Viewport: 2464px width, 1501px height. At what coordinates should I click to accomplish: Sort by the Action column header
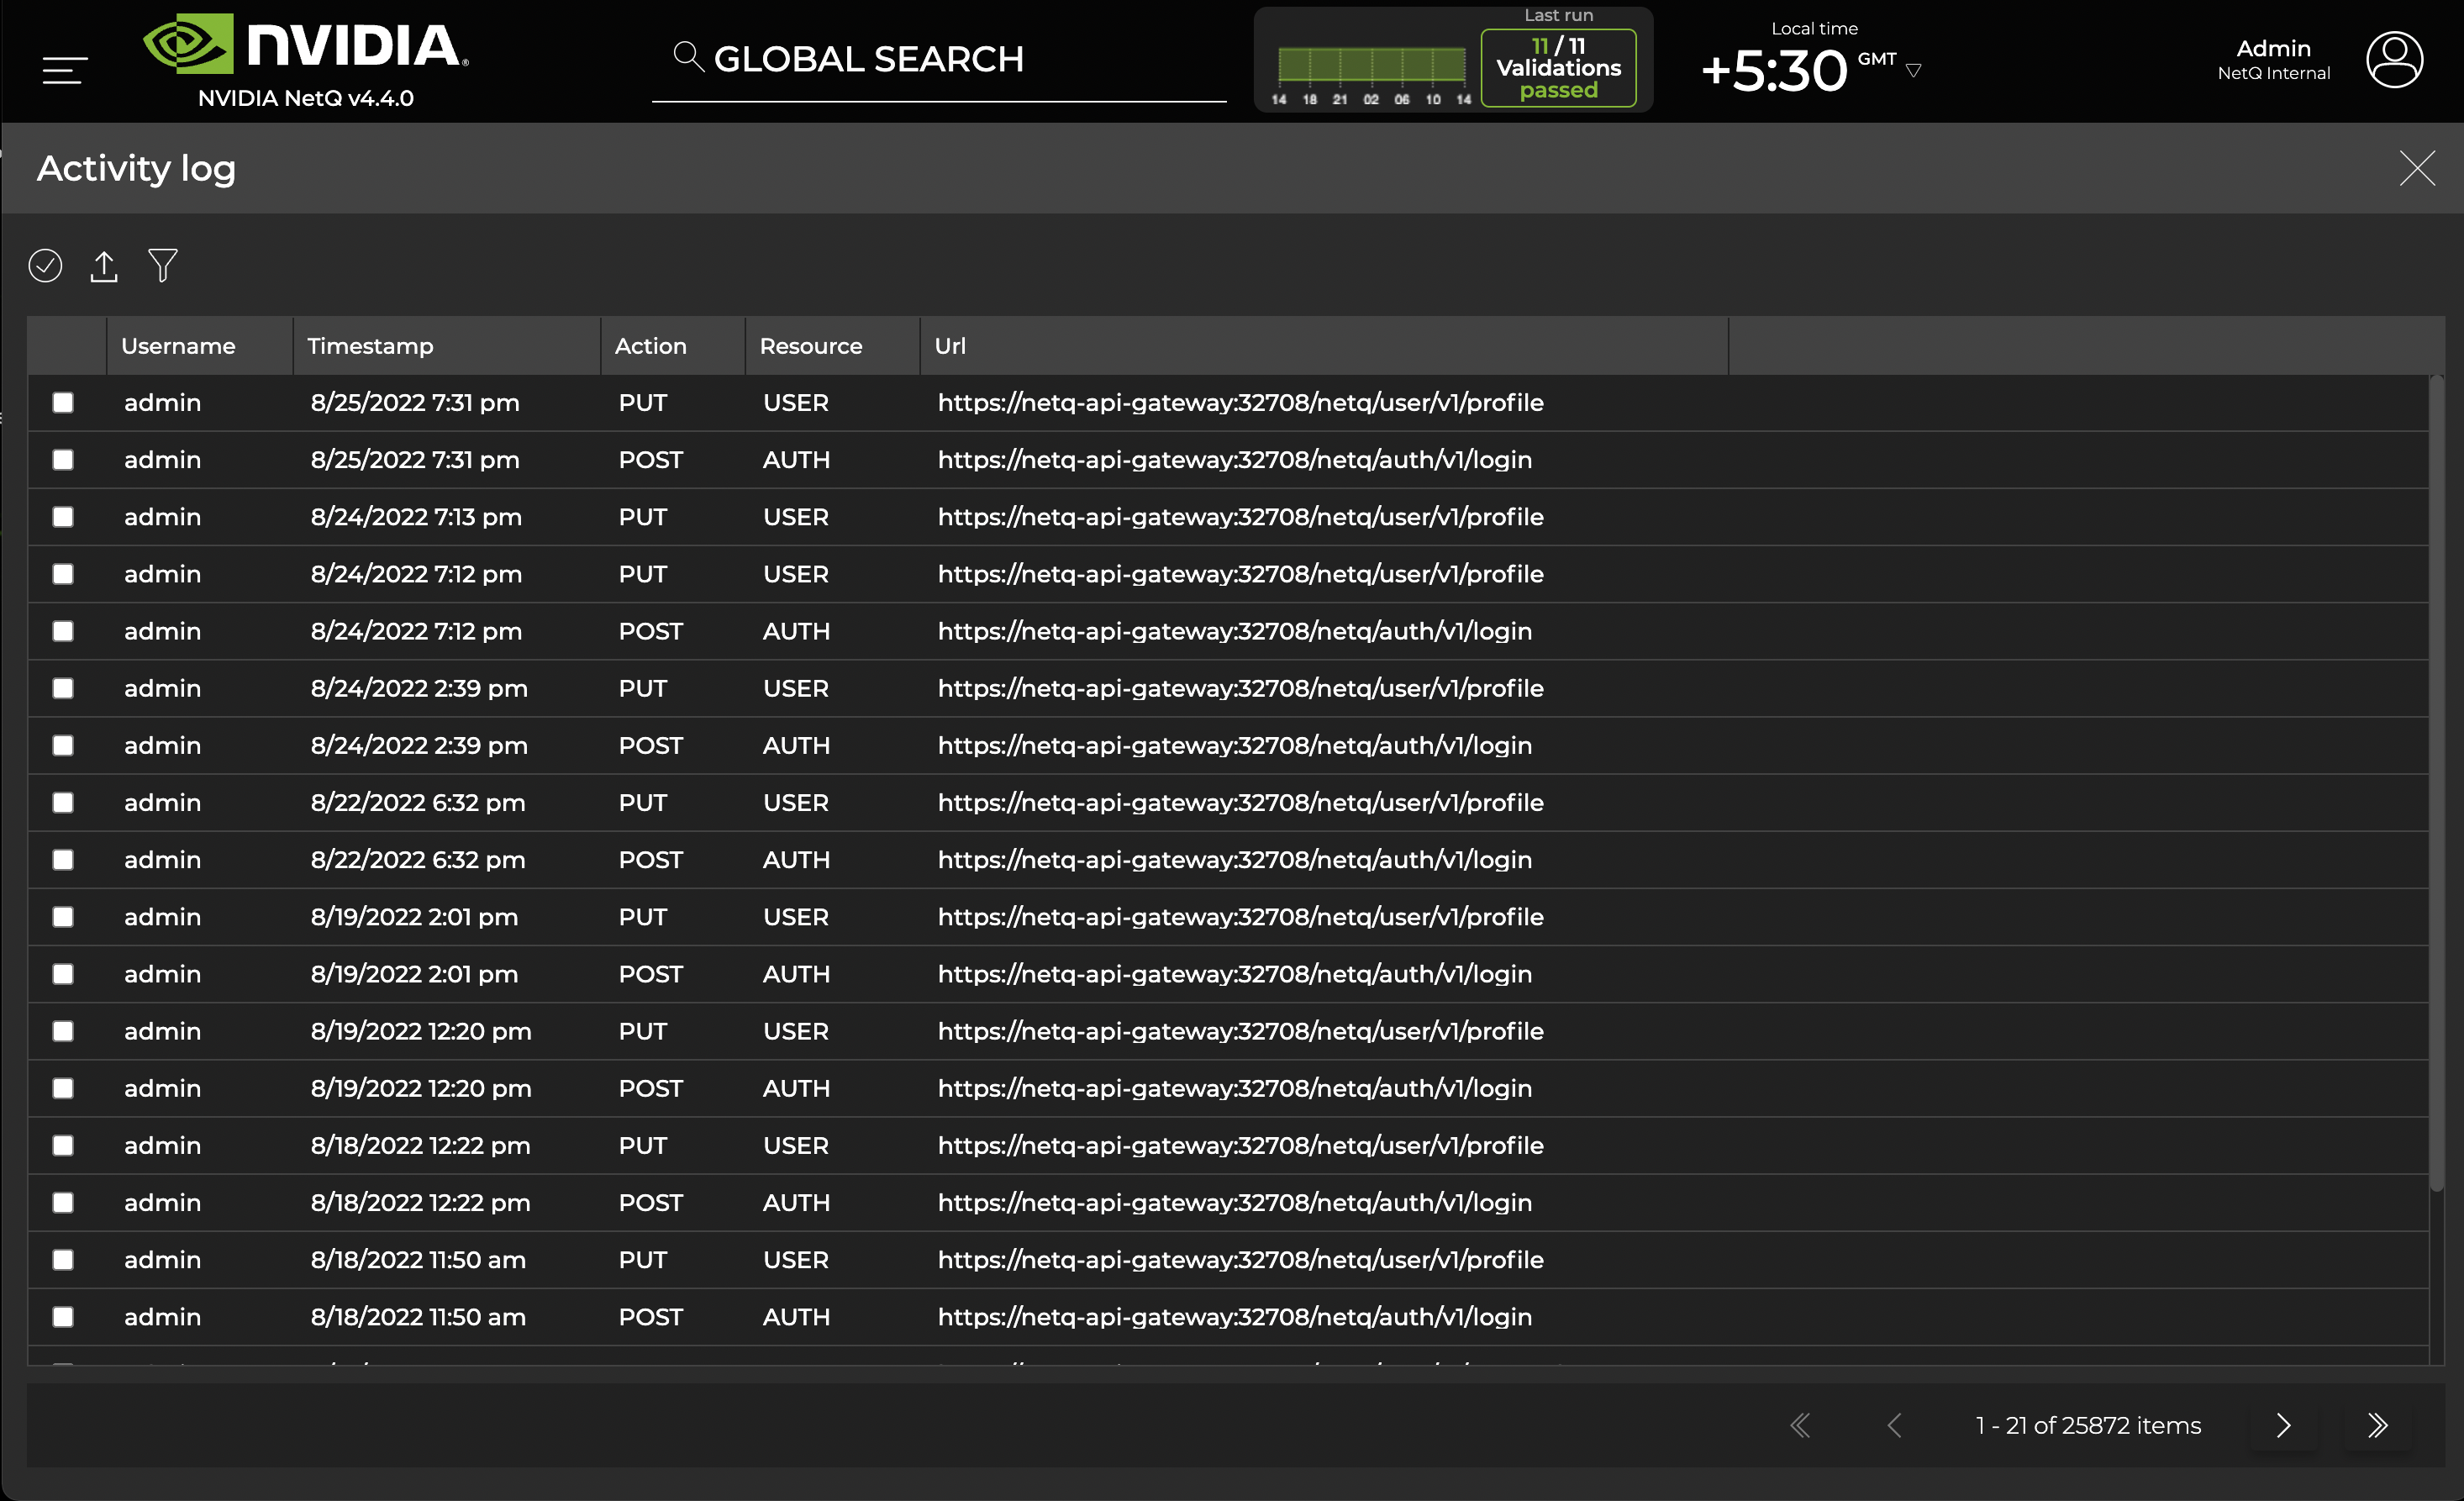click(650, 346)
